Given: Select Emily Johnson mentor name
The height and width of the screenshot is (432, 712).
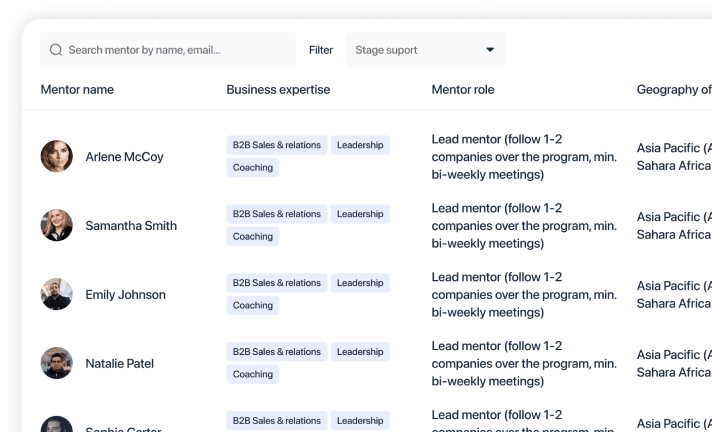Looking at the screenshot, I should coord(125,295).
